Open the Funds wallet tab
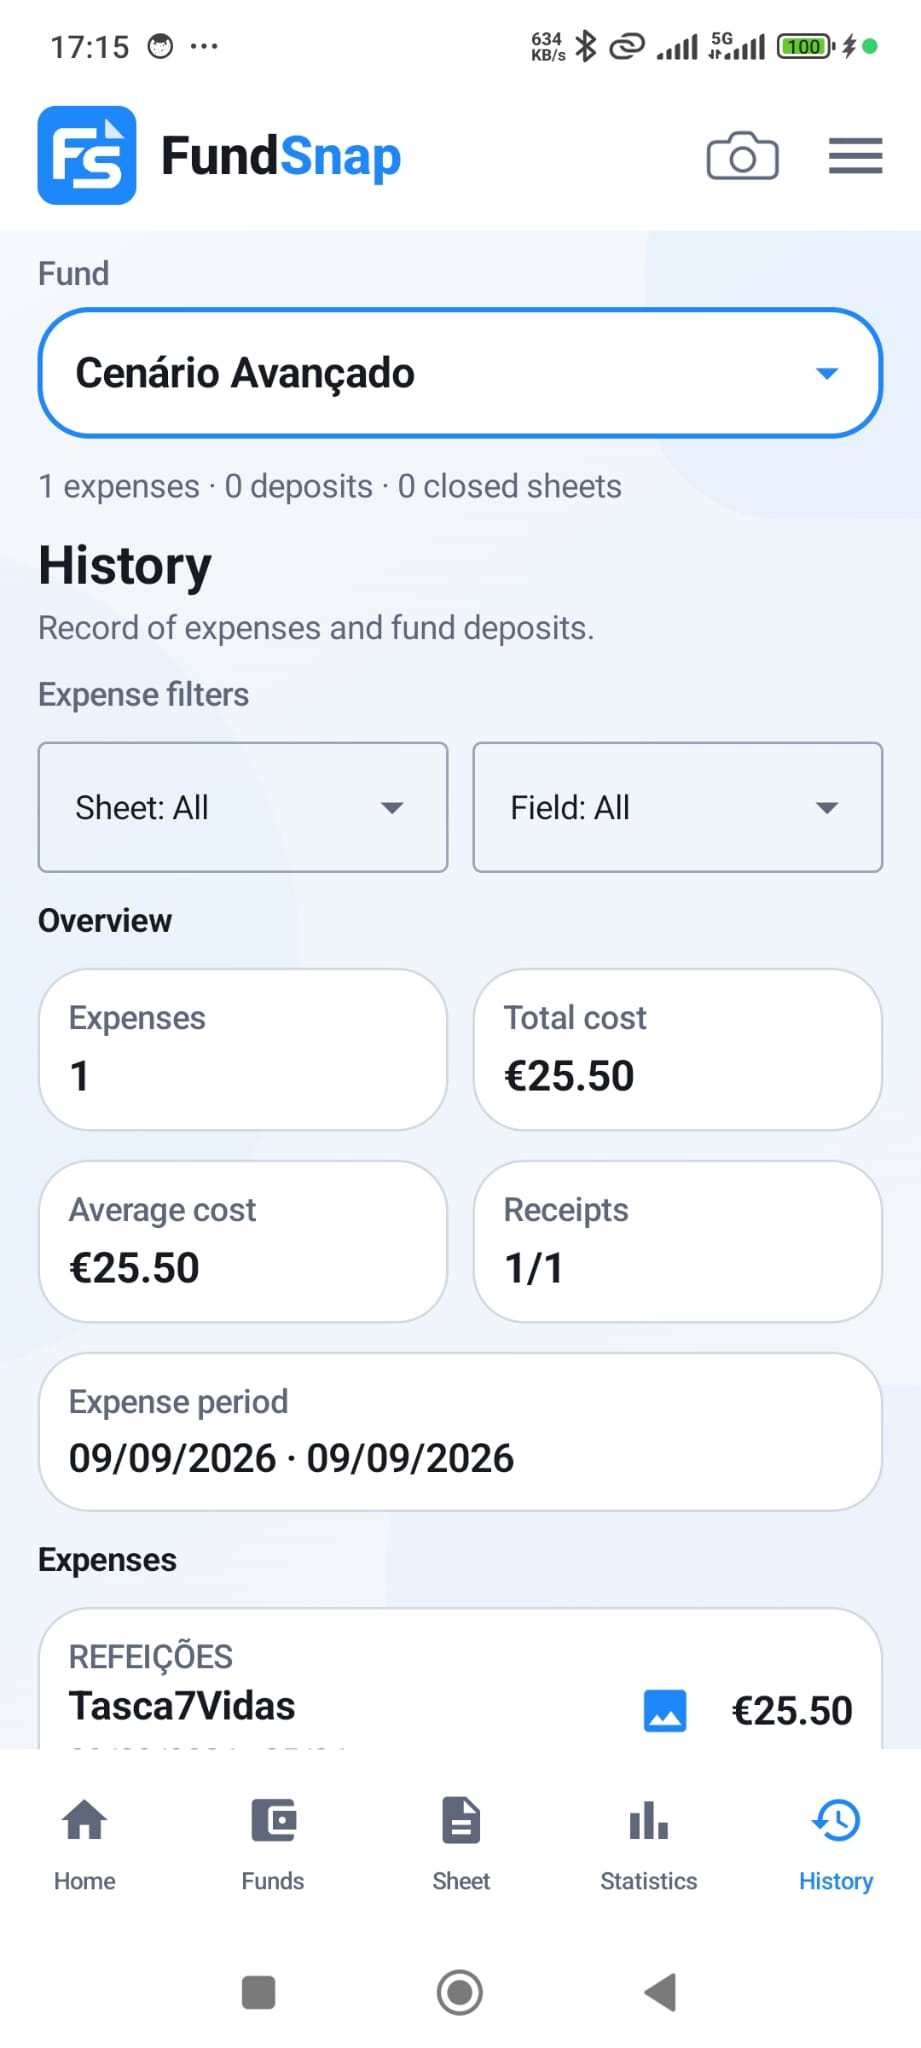The height and width of the screenshot is (2048, 921). coord(273,1845)
